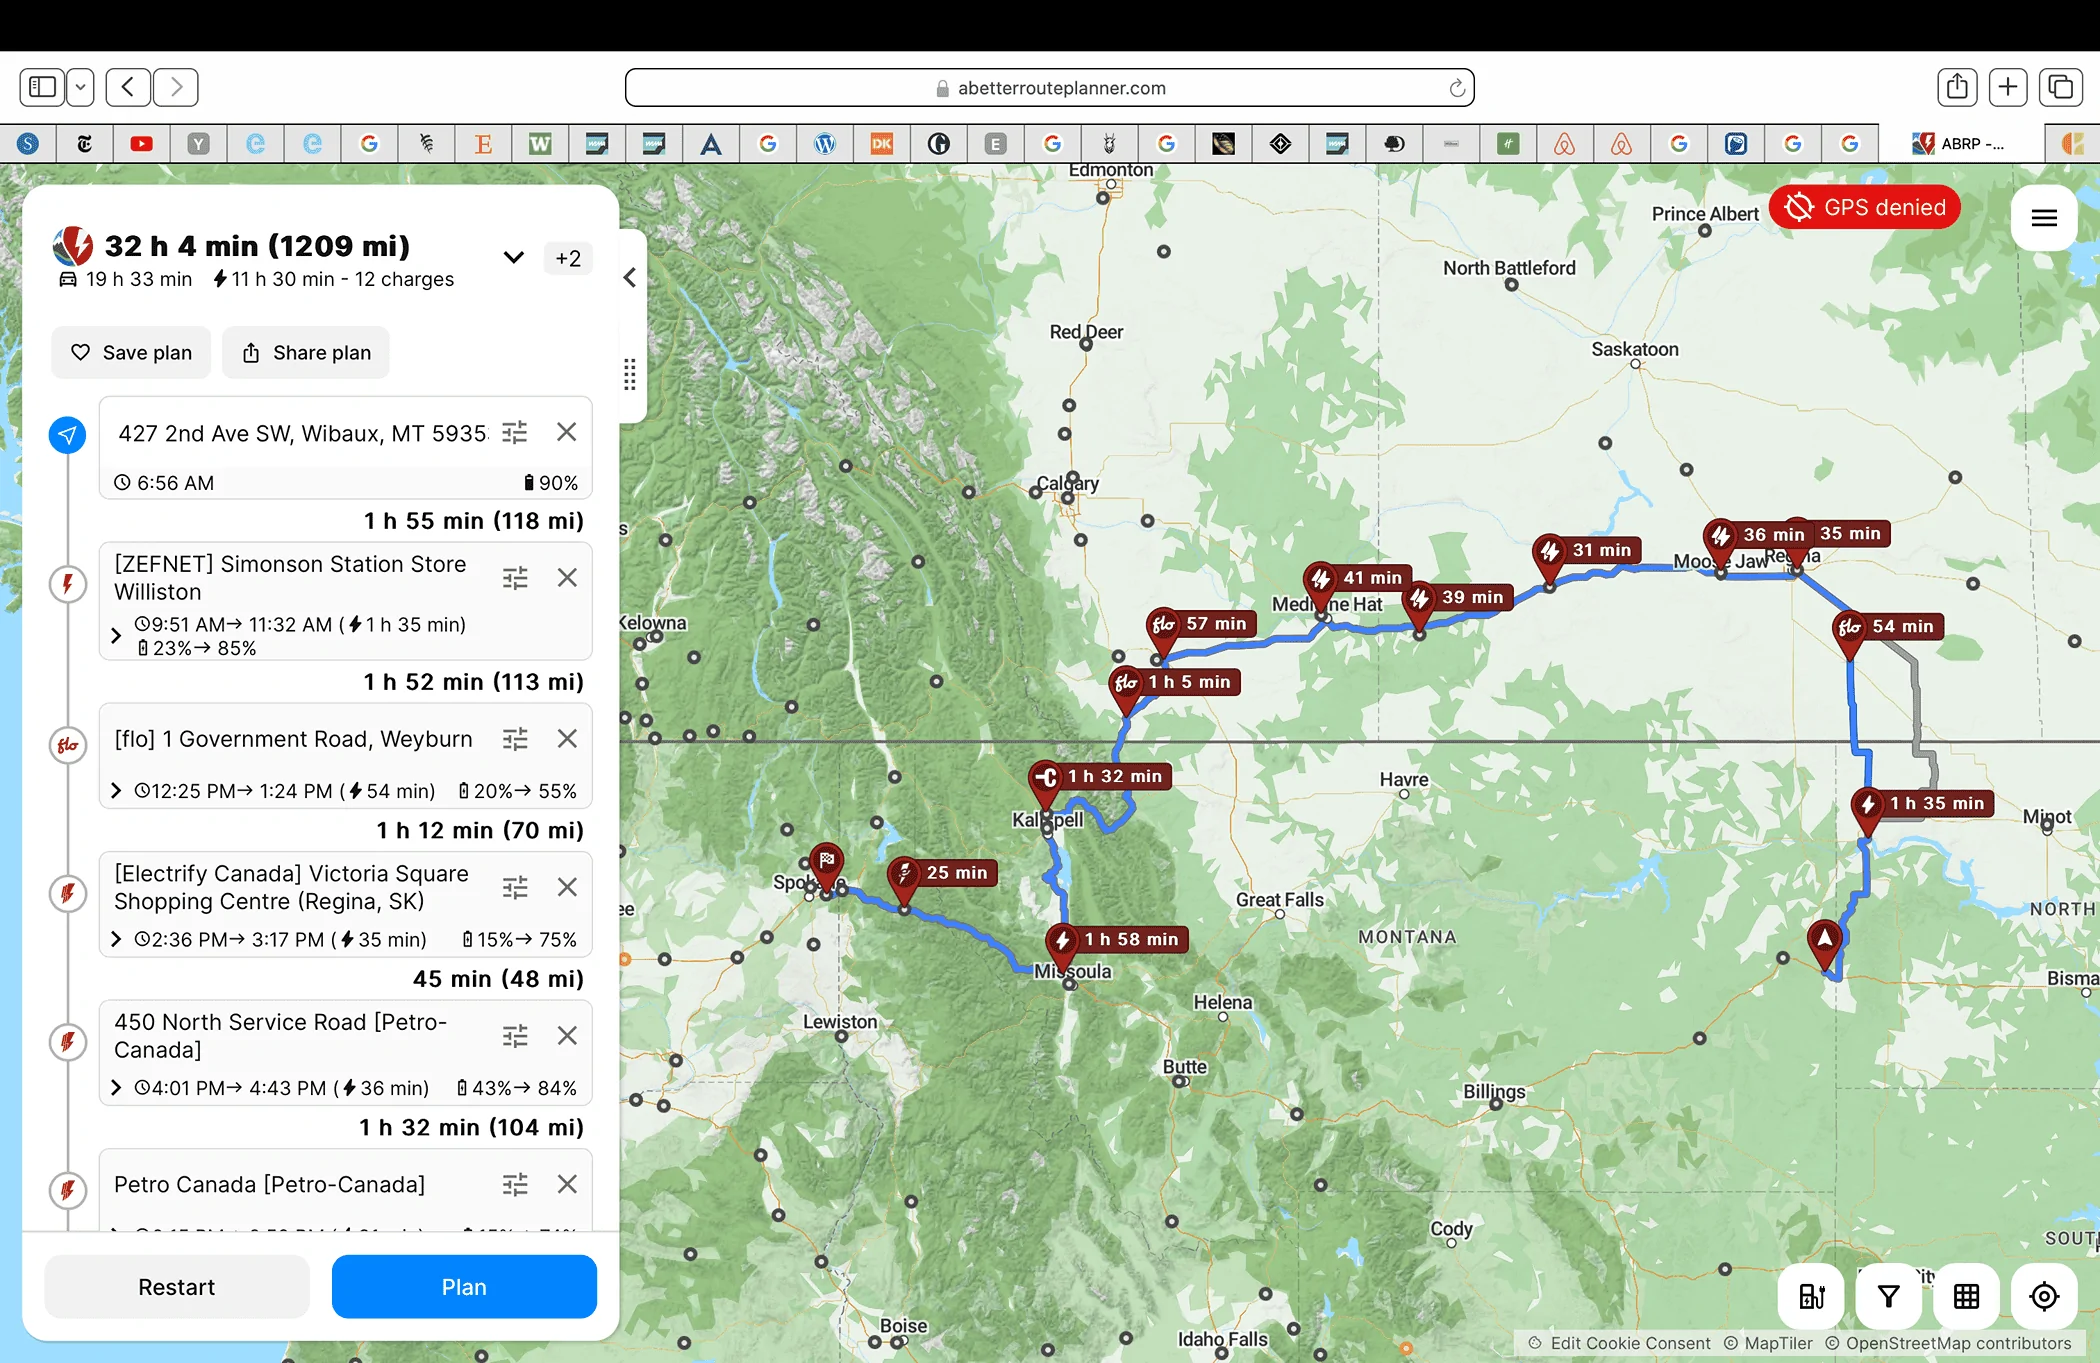
Task: Open the grid map options icon
Action: click(1966, 1297)
